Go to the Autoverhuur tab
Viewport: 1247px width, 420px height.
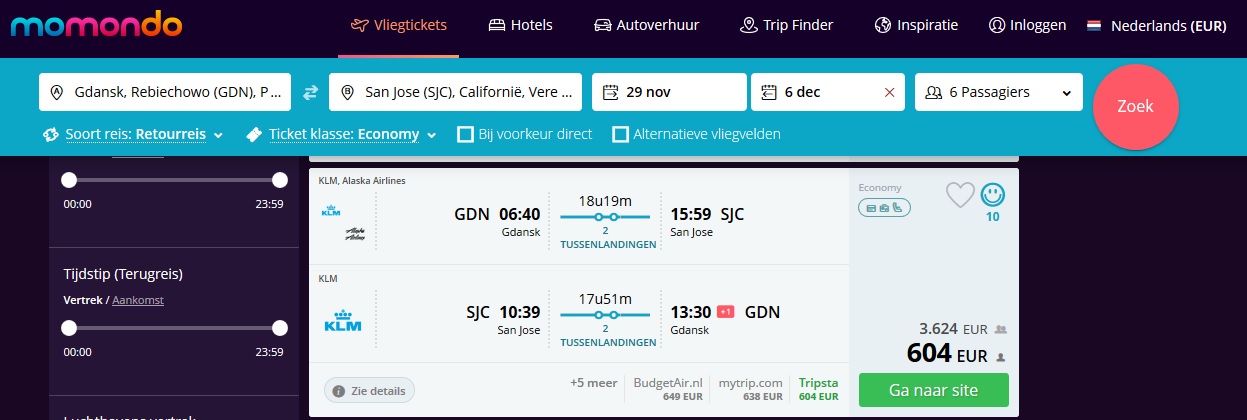point(646,25)
